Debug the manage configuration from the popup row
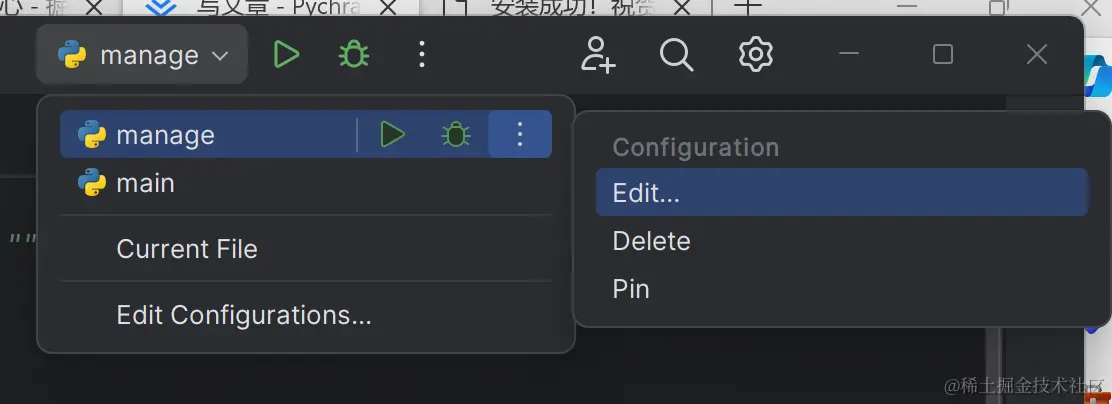 pyautogui.click(x=456, y=134)
